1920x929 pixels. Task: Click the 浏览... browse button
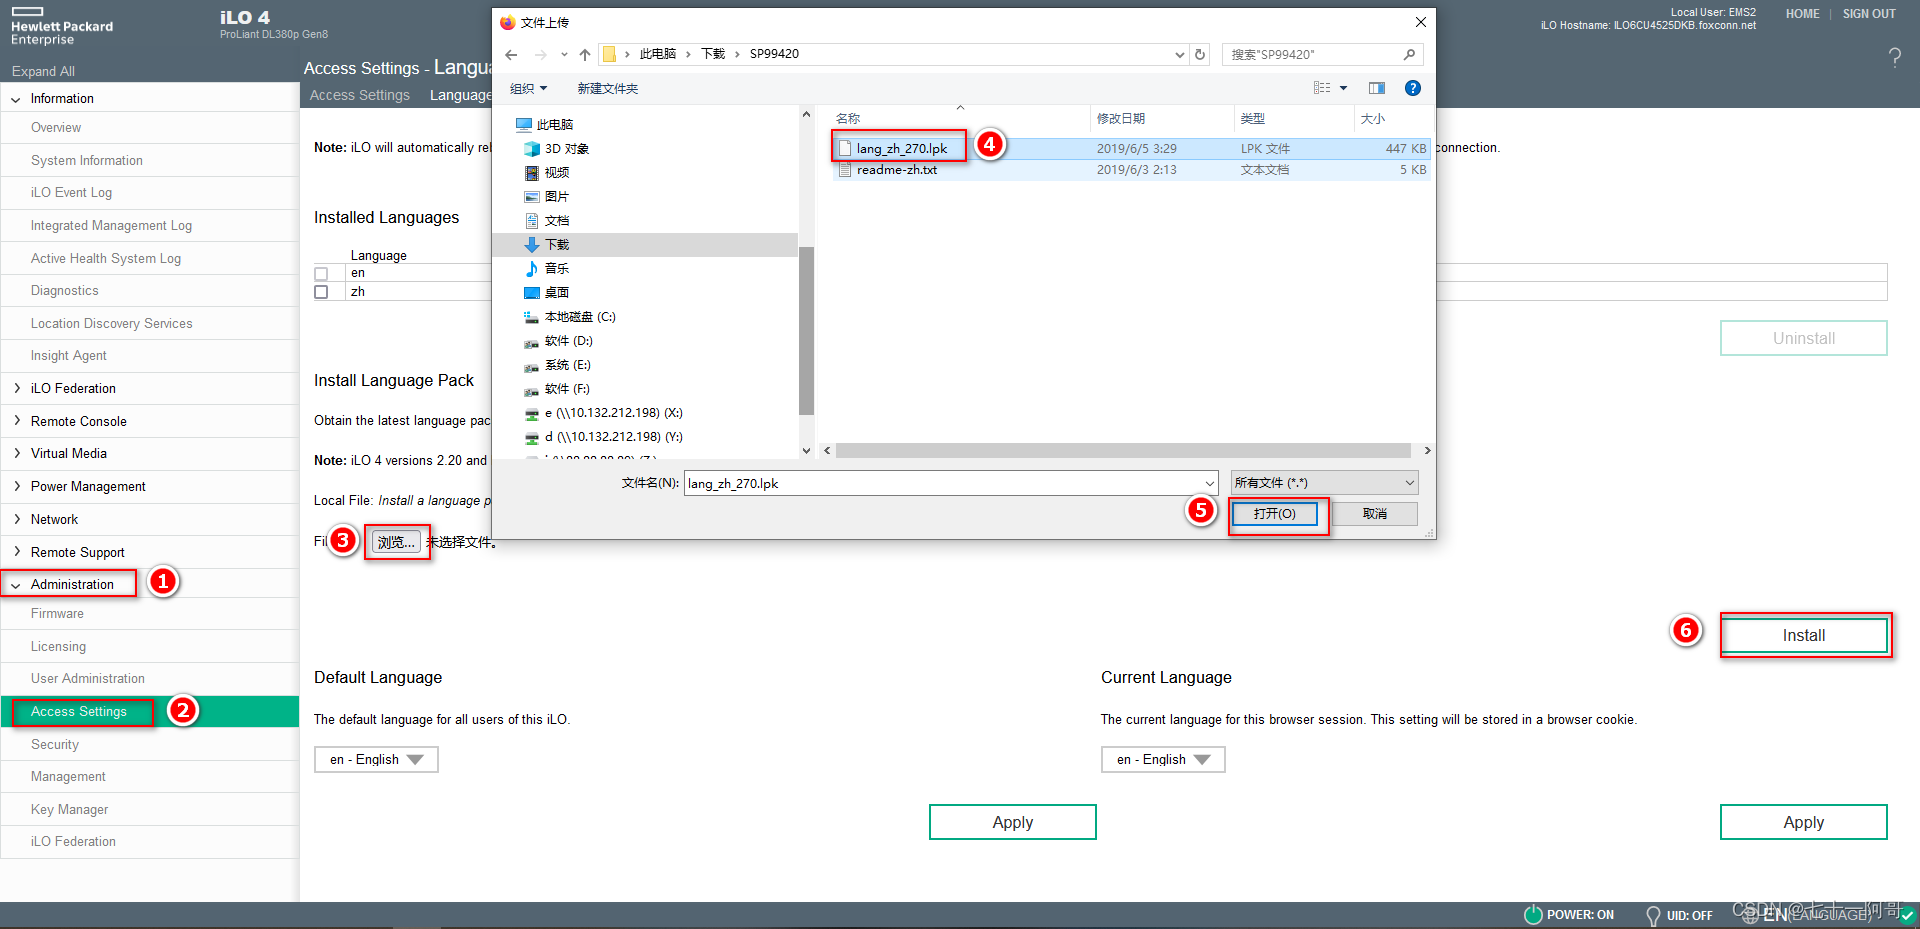point(397,542)
